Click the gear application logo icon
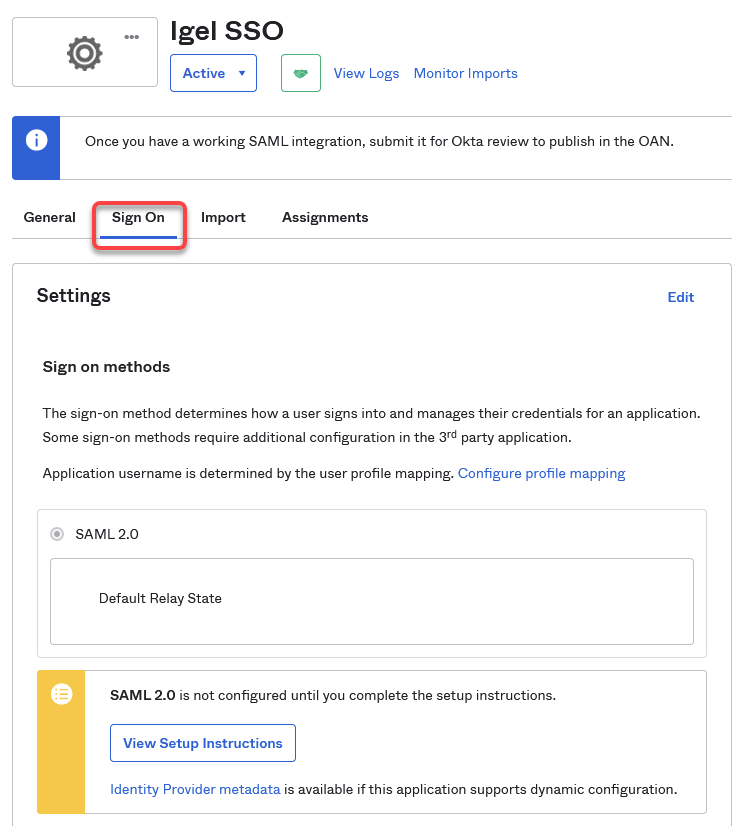Image resolution: width=732 pixels, height=826 pixels. point(85,53)
